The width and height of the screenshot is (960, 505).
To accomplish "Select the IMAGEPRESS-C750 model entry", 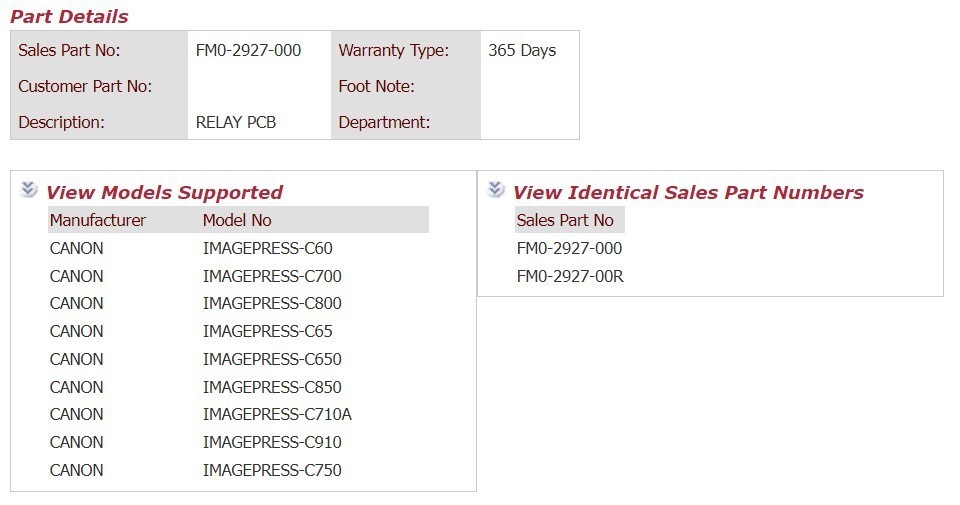I will pyautogui.click(x=272, y=470).
